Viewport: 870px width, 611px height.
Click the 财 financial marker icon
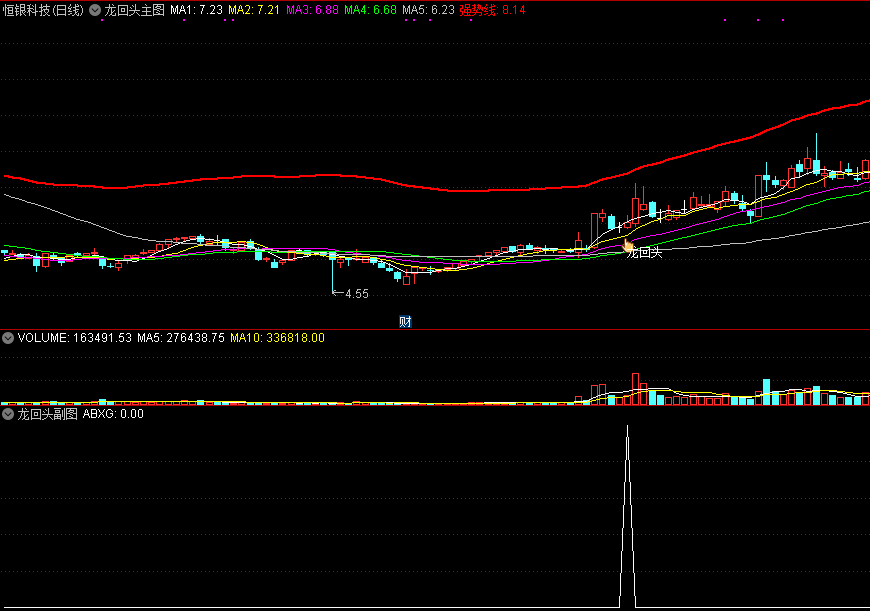coord(405,321)
